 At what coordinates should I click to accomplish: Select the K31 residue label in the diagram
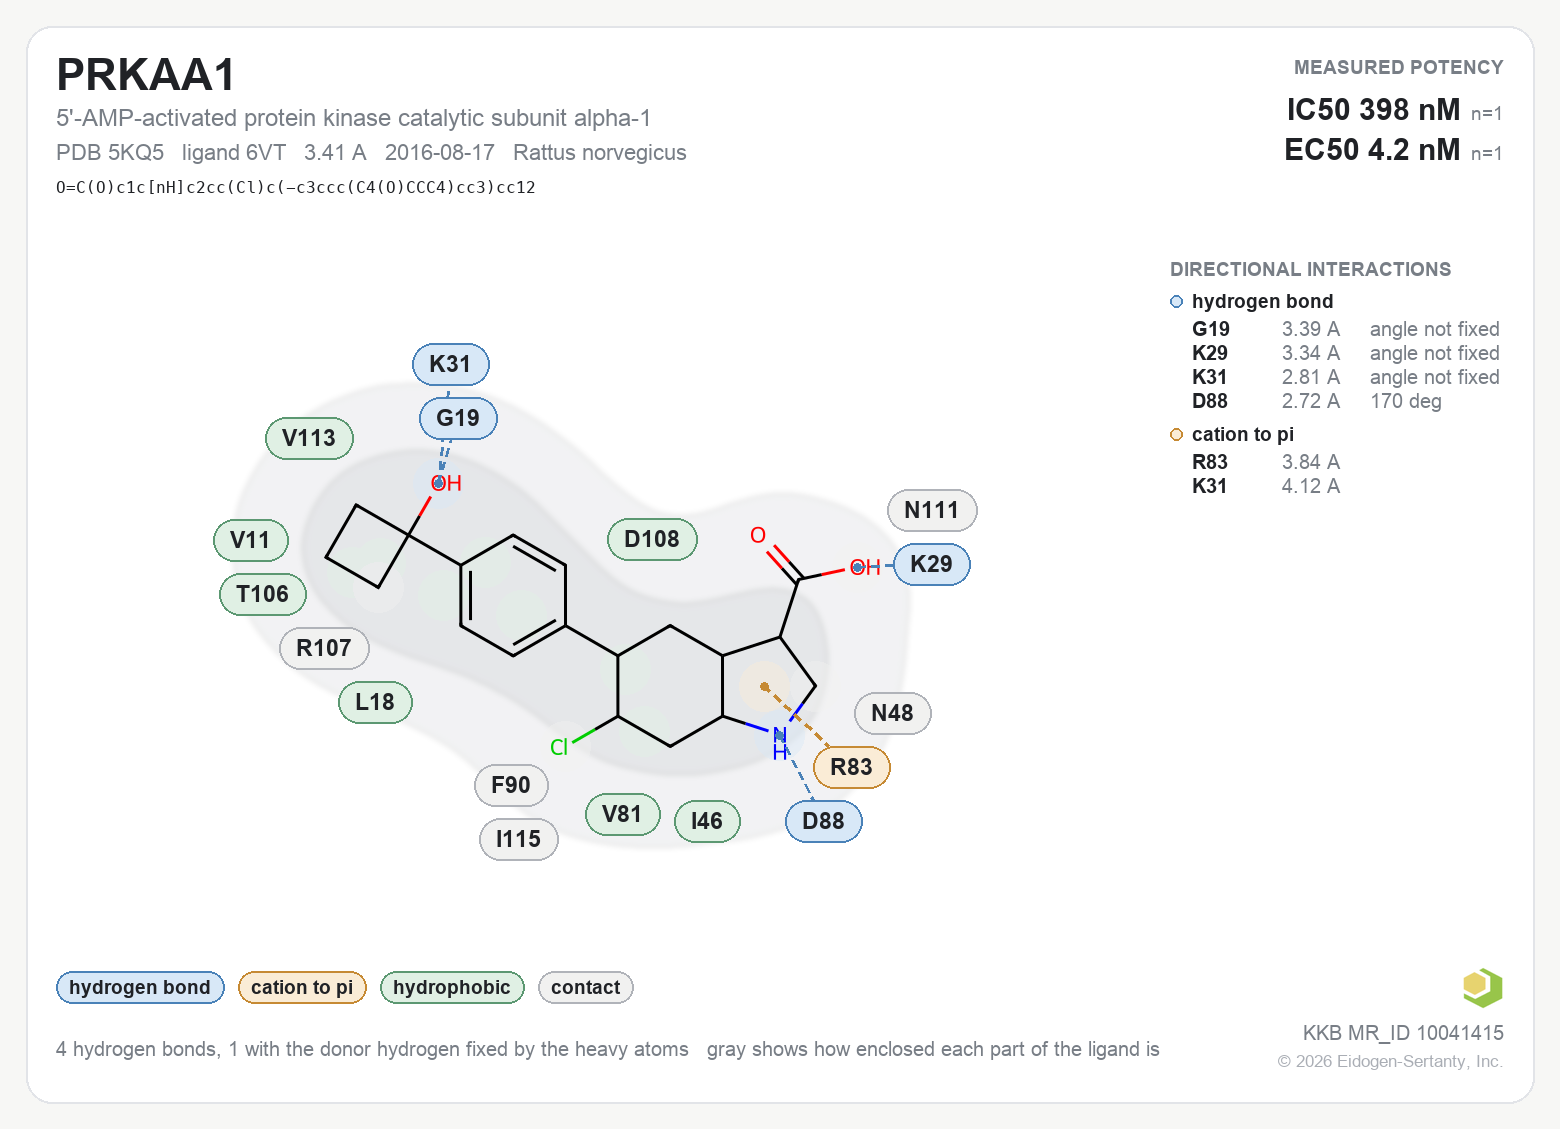click(451, 364)
